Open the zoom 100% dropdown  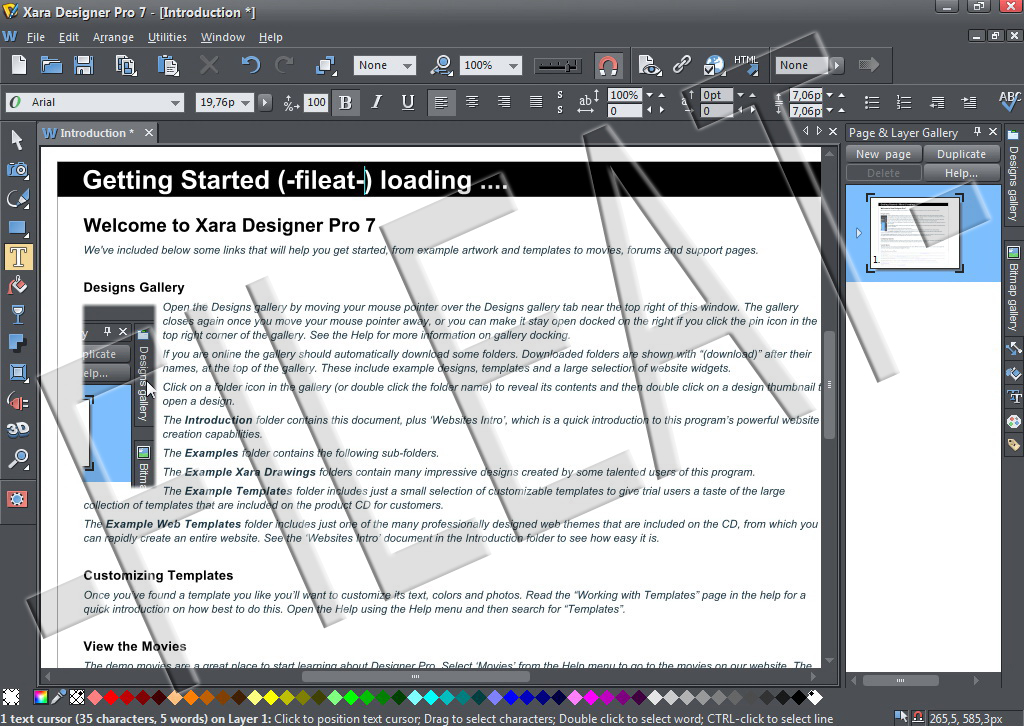(513, 65)
